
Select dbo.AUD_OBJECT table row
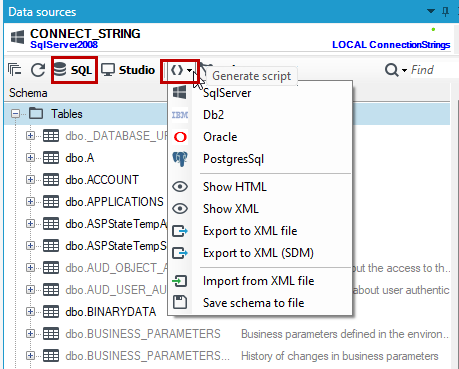click(x=116, y=268)
